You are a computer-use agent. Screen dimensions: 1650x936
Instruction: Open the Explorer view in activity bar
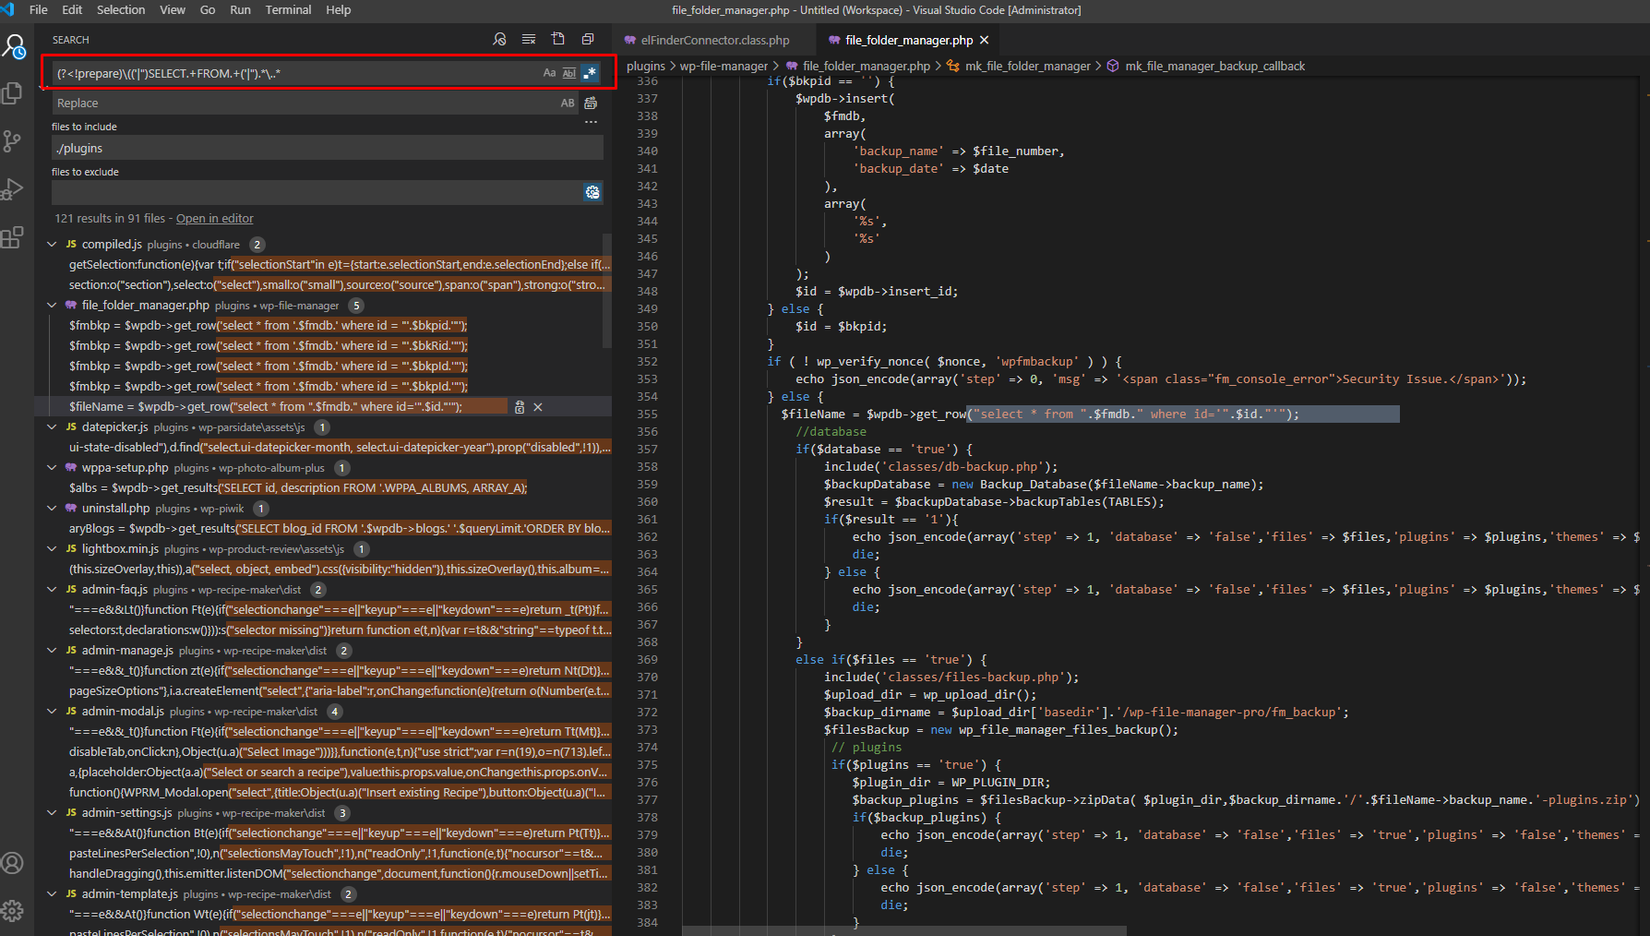click(x=13, y=93)
